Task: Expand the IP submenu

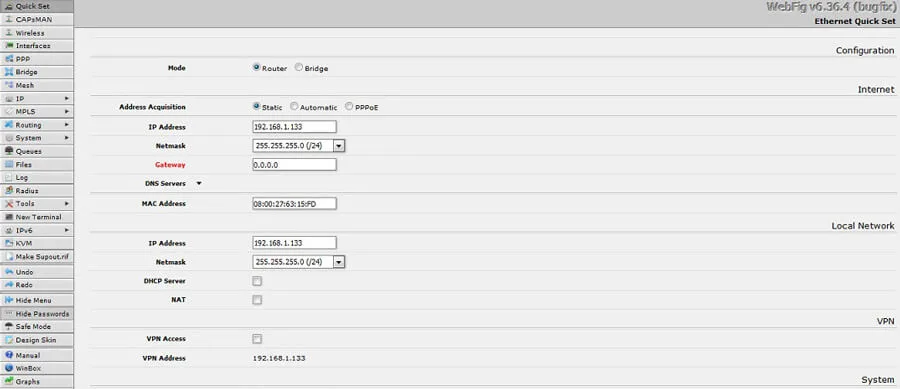Action: (67, 99)
